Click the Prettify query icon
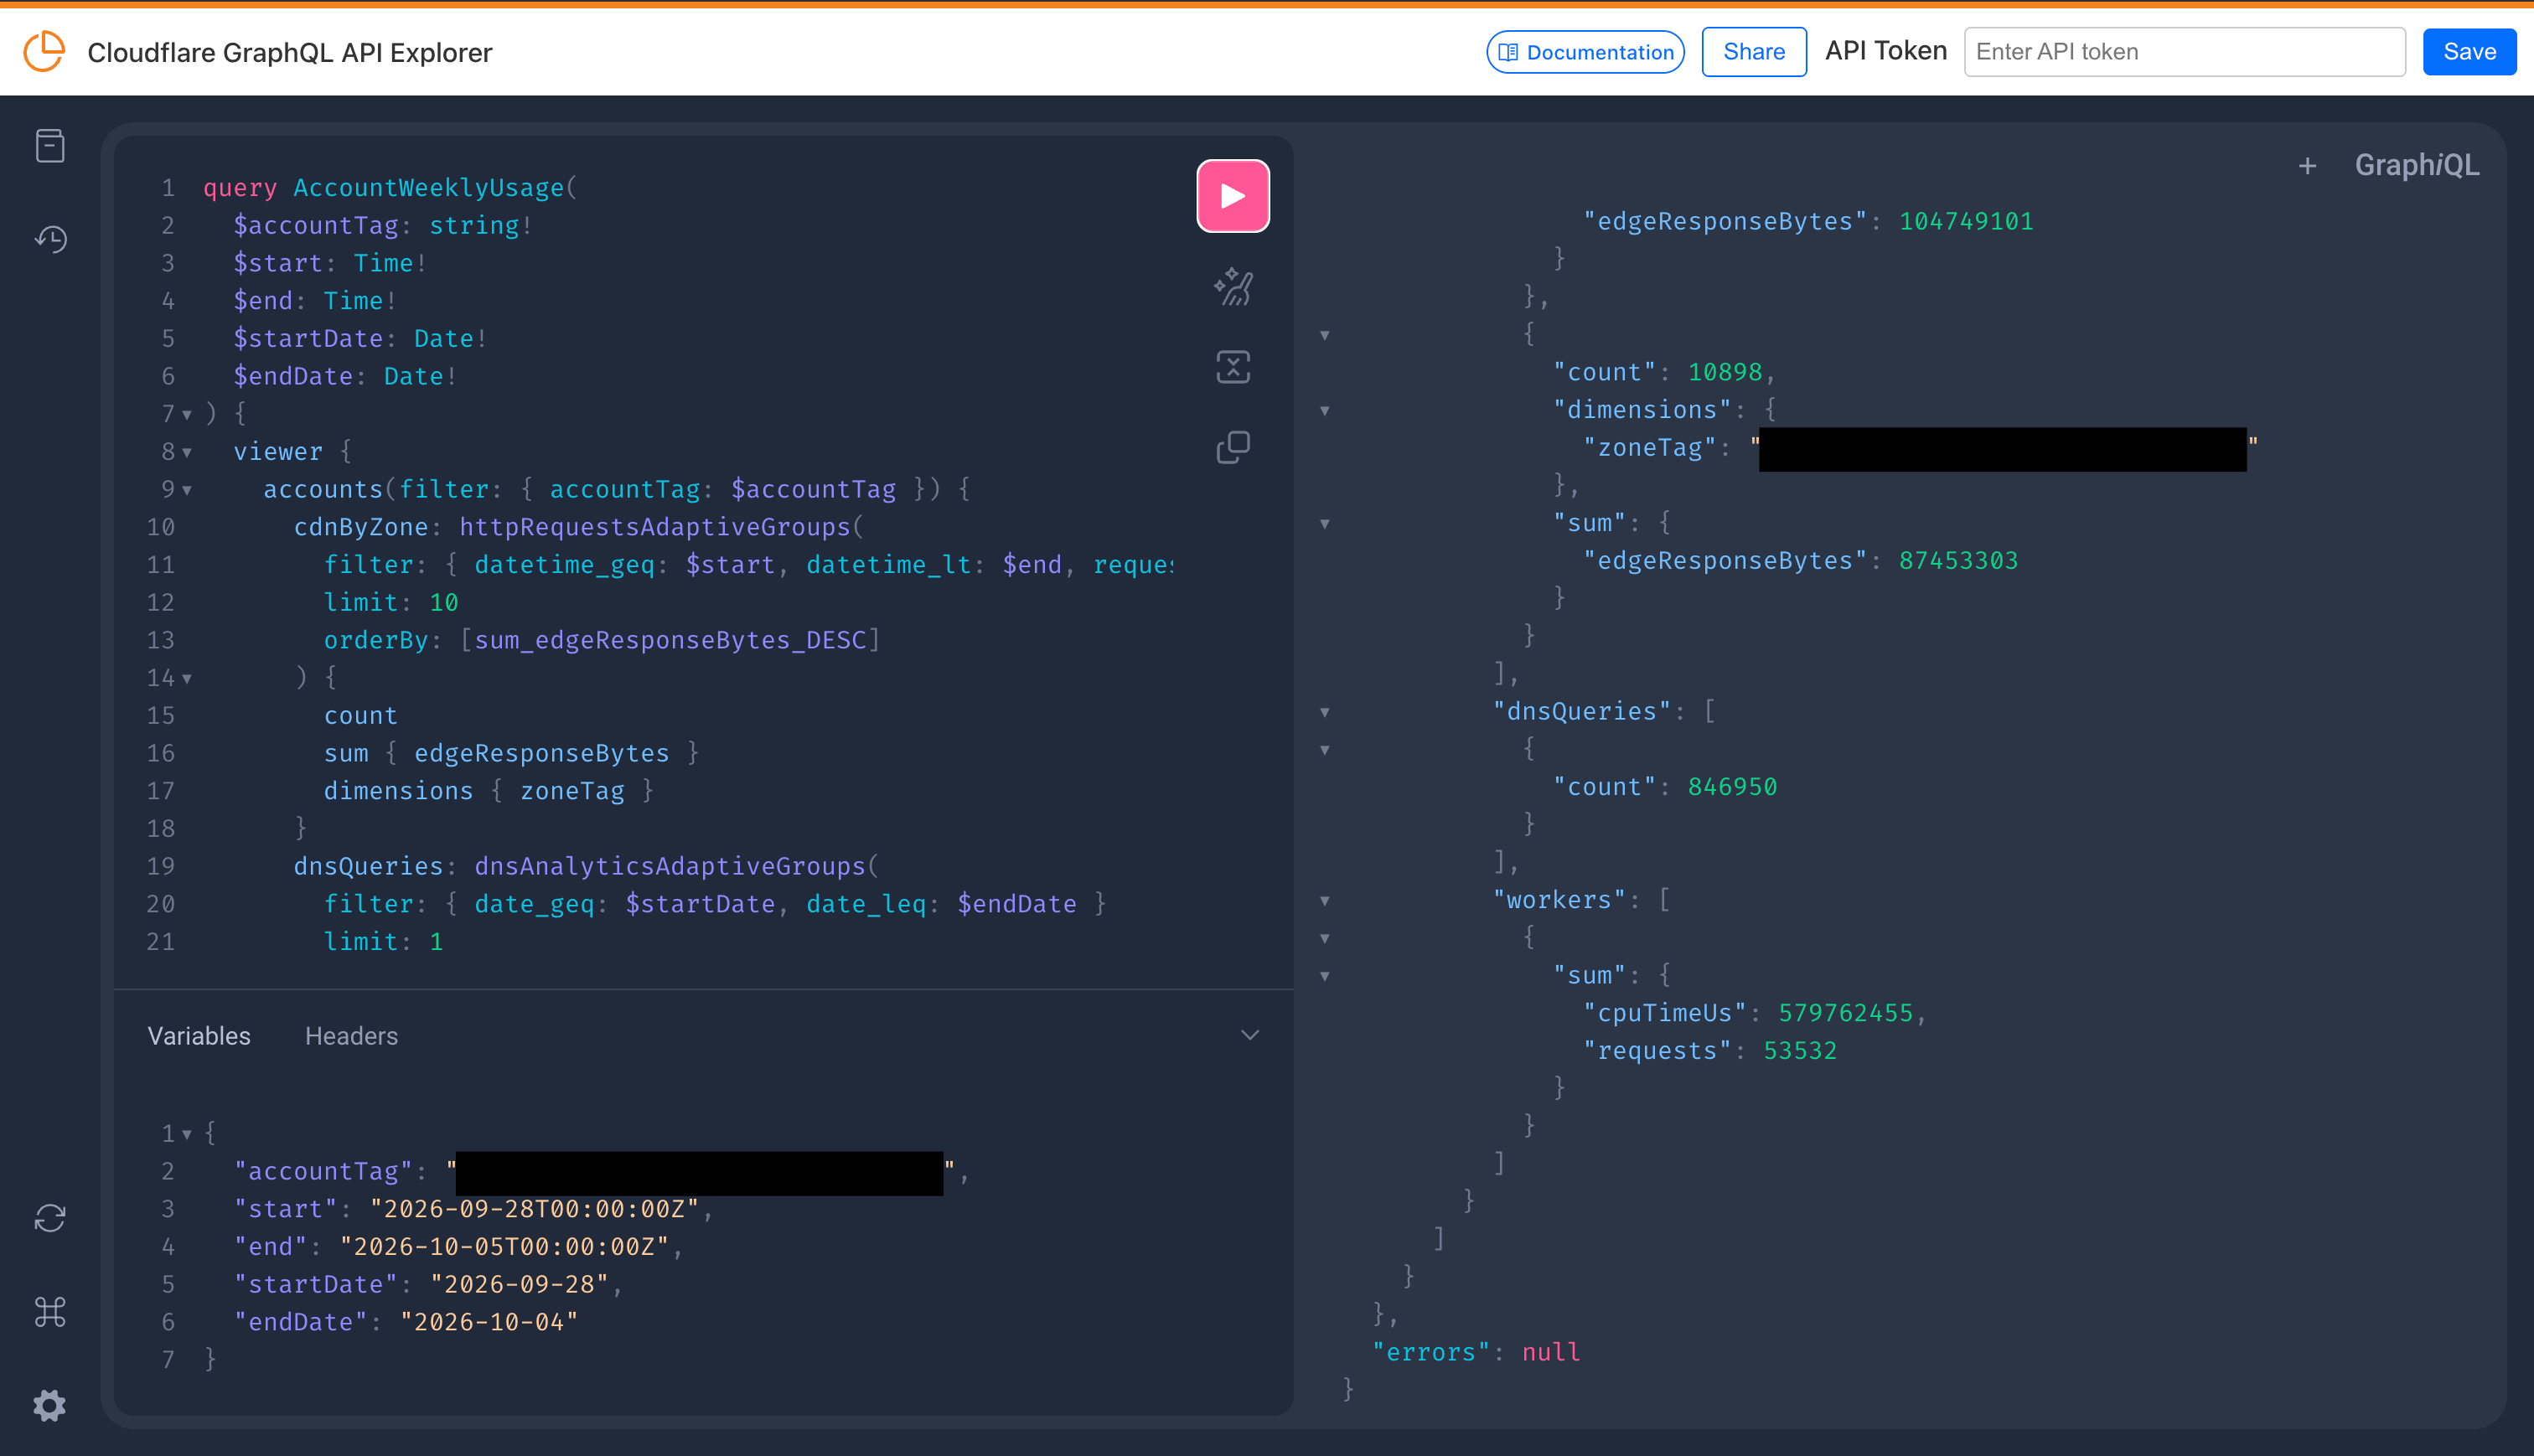This screenshot has height=1456, width=2534. click(x=1233, y=287)
